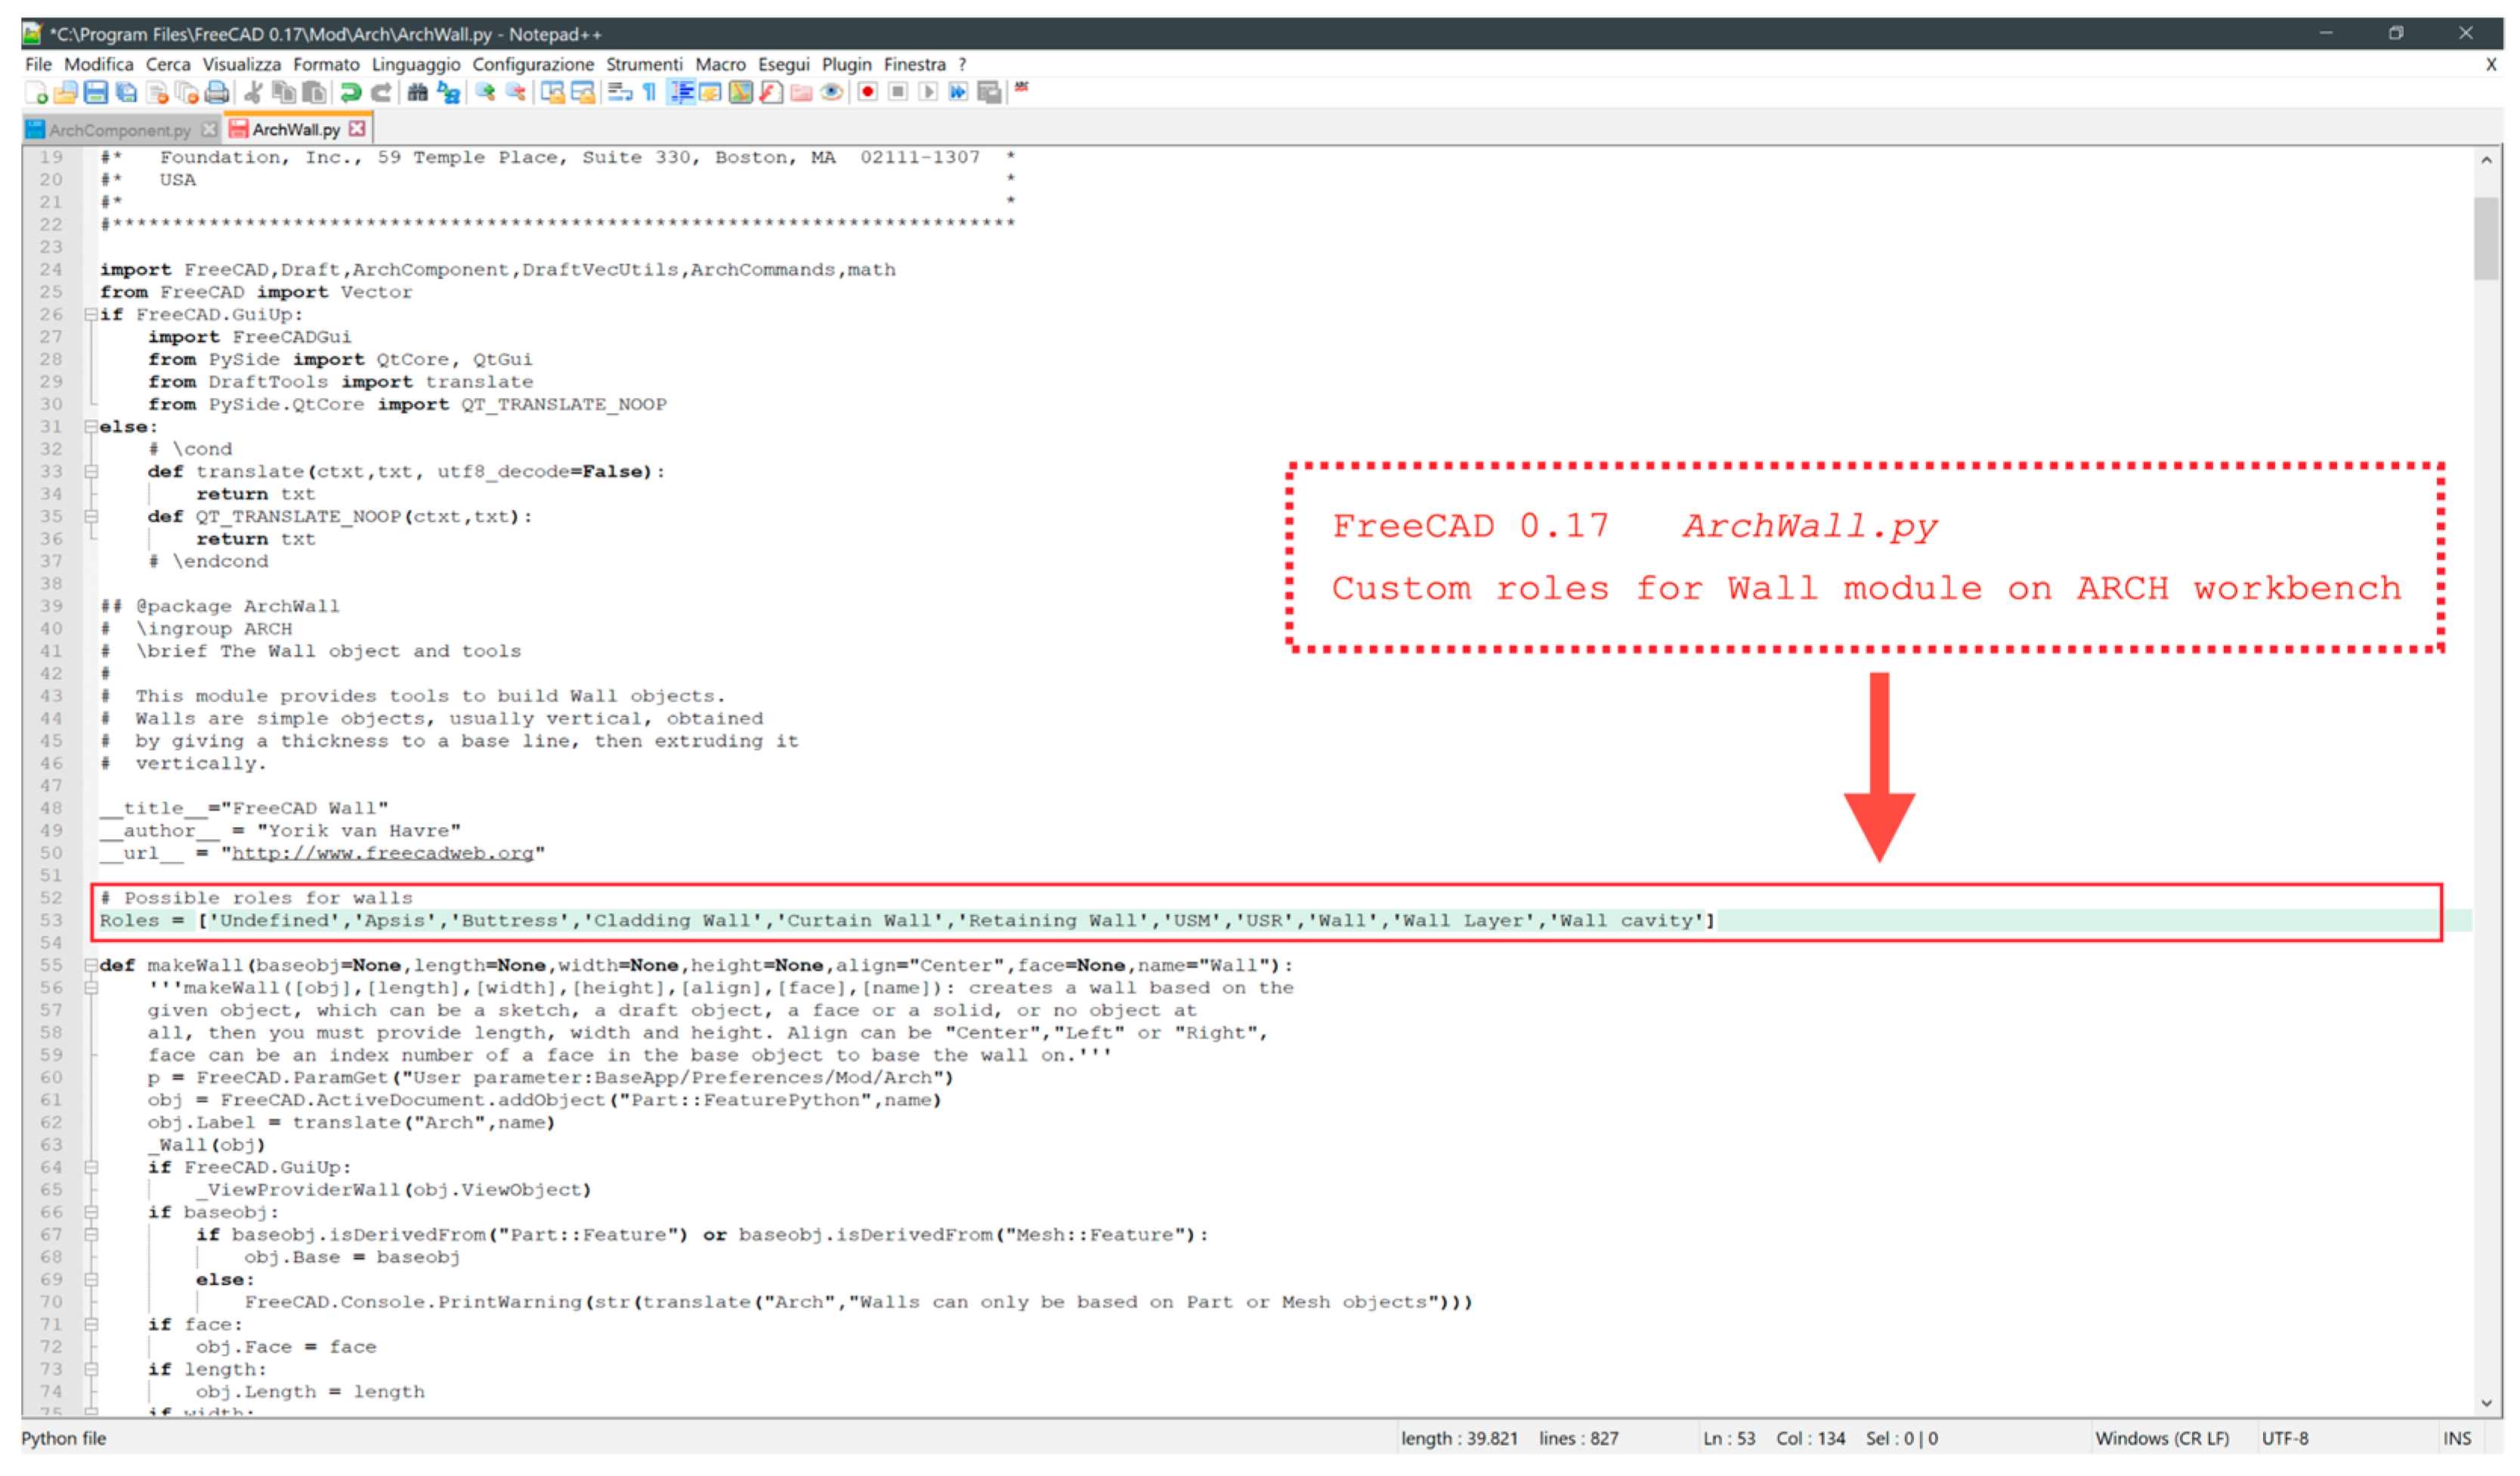Screen dimensions: 2520x1476
Task: Collapse the 'if FreeCAD.GuiUp' fold at line 26
Action: pyautogui.click(x=91, y=314)
